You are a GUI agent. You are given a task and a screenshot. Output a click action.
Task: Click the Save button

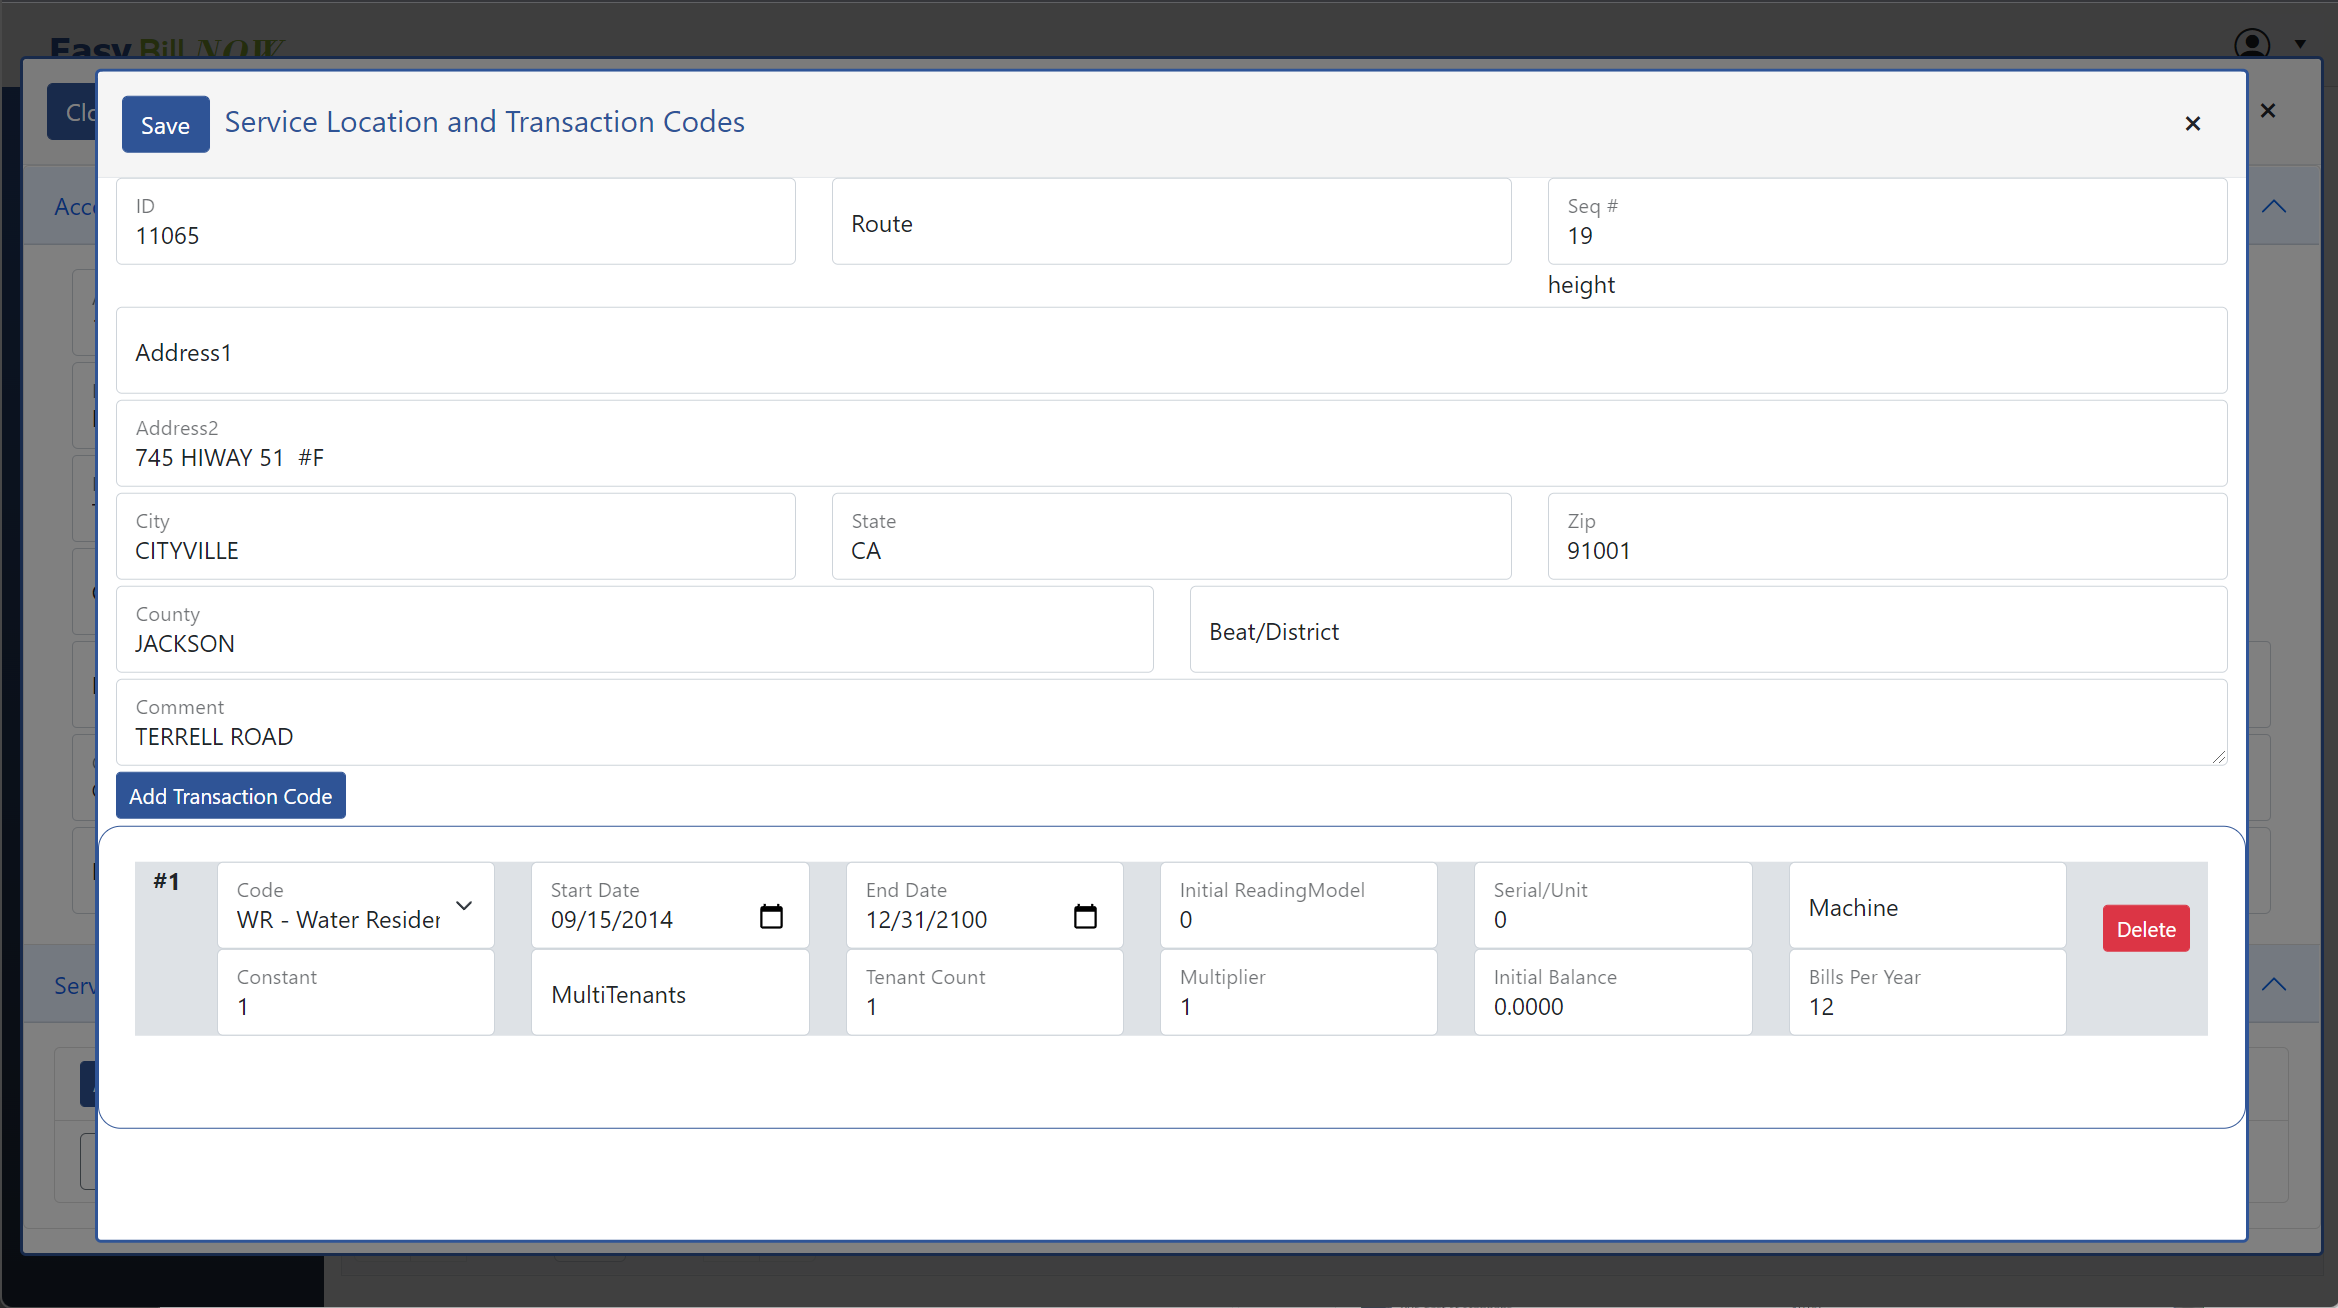165,124
